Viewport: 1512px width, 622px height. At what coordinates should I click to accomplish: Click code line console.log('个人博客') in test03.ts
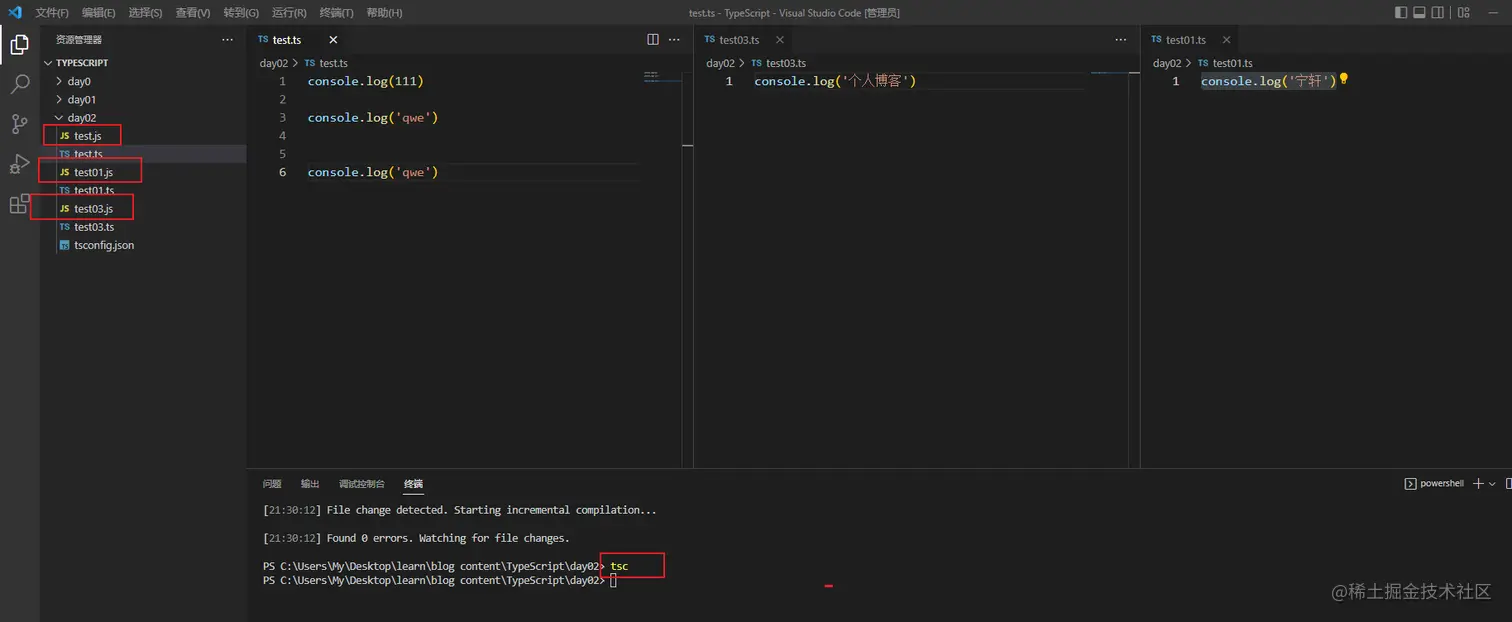pyautogui.click(x=835, y=81)
